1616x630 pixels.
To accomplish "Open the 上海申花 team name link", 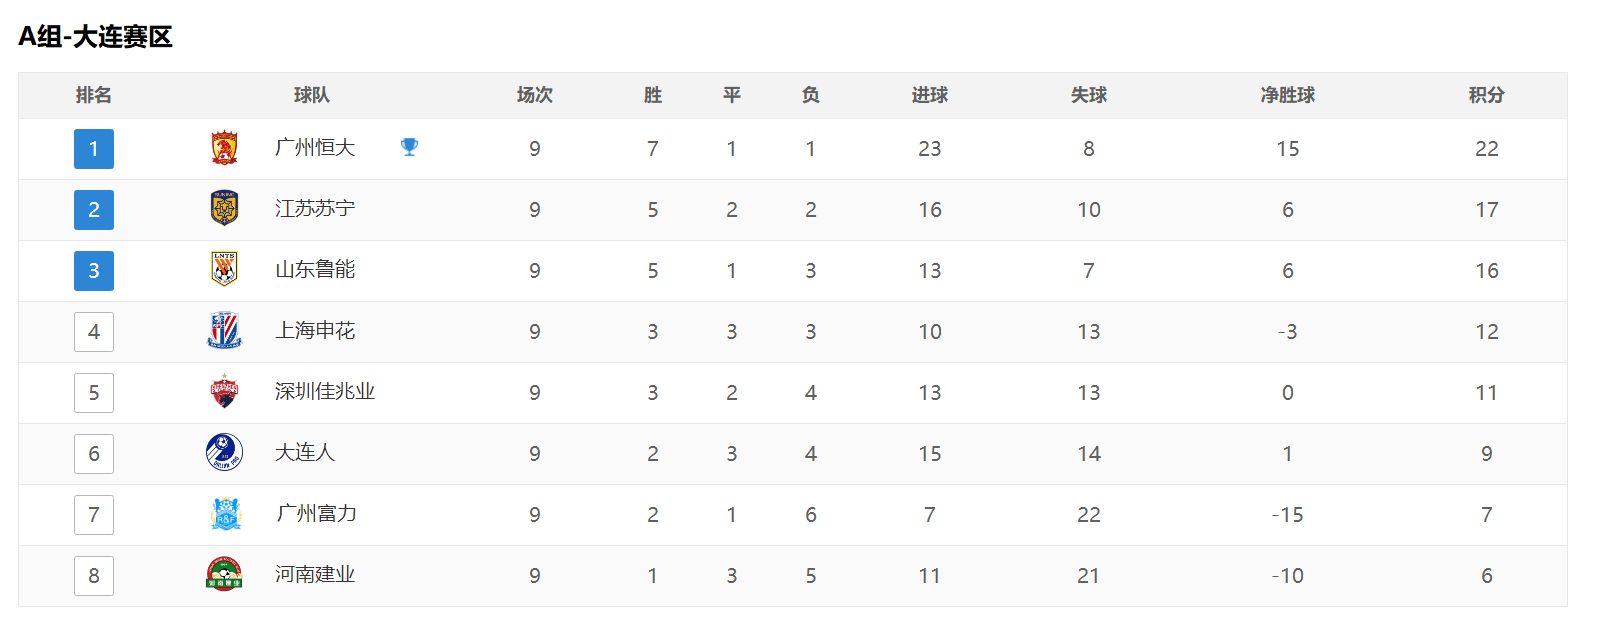I will [315, 331].
